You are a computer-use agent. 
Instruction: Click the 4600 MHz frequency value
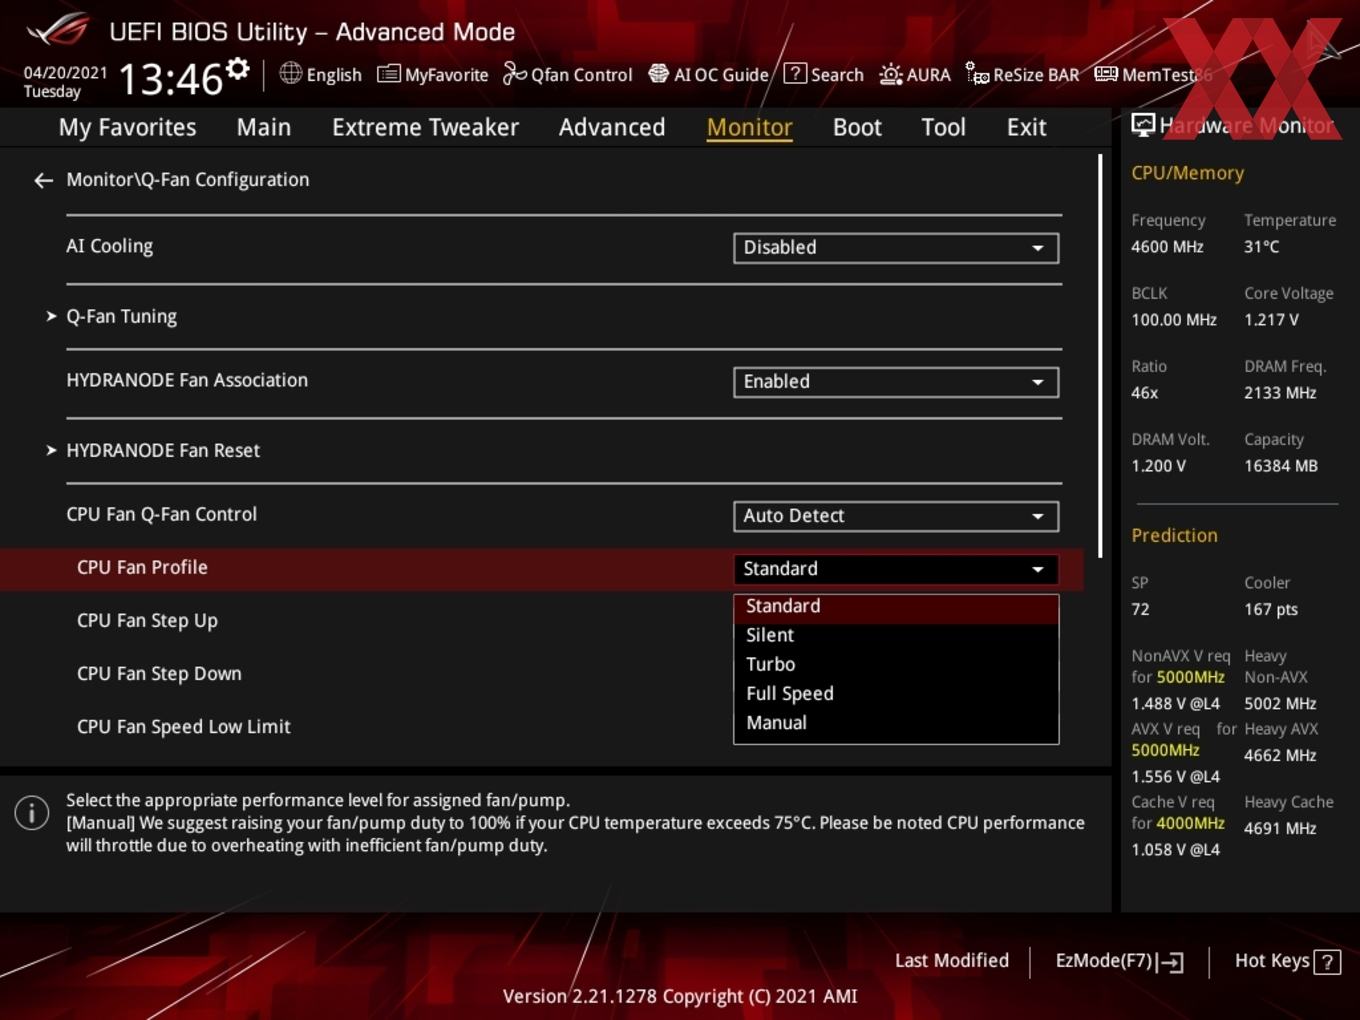coord(1167,246)
